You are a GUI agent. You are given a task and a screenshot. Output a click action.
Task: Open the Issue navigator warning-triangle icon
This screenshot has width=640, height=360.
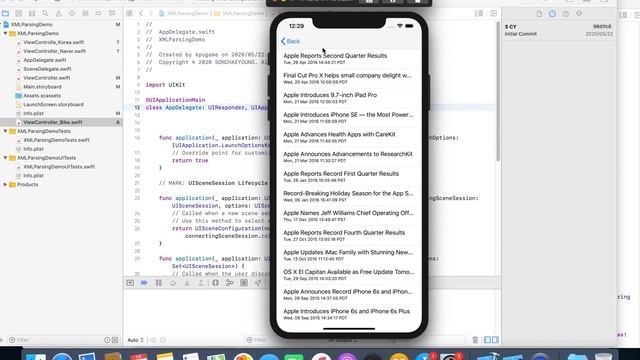tap(58, 13)
